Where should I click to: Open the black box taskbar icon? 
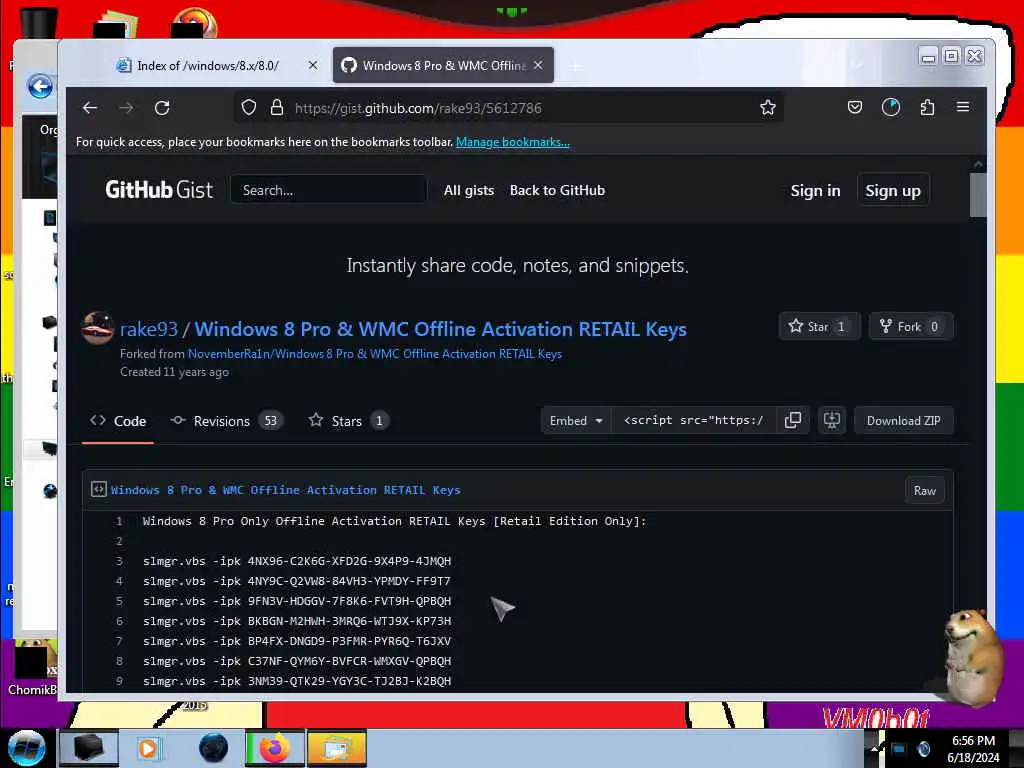click(x=88, y=748)
